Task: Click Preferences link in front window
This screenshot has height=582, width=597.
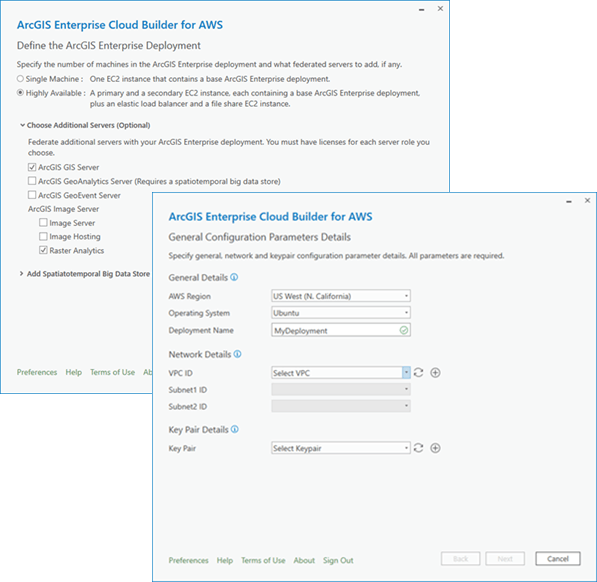Action: coord(188,560)
